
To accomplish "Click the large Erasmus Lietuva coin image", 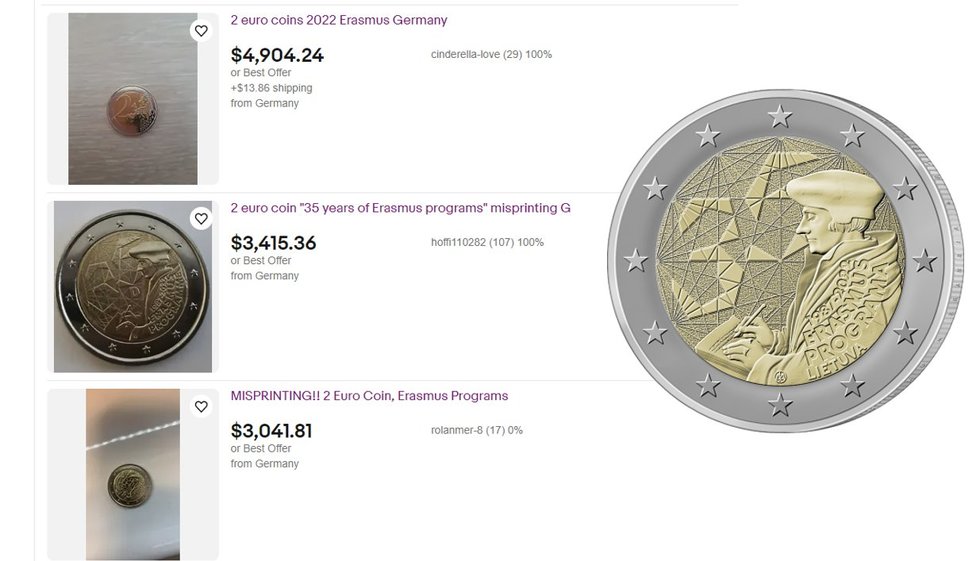I will pyautogui.click(x=779, y=261).
